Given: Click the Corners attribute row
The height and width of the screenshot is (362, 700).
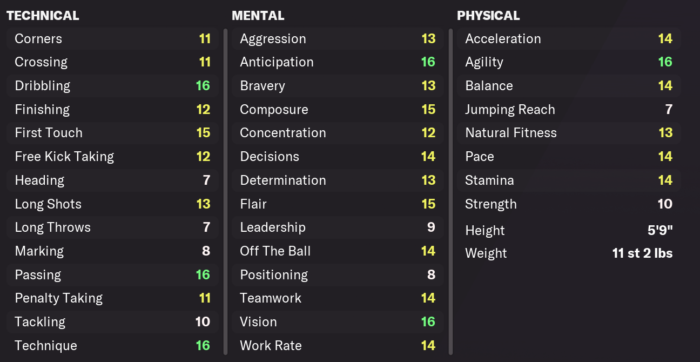Looking at the screenshot, I should [x=112, y=38].
